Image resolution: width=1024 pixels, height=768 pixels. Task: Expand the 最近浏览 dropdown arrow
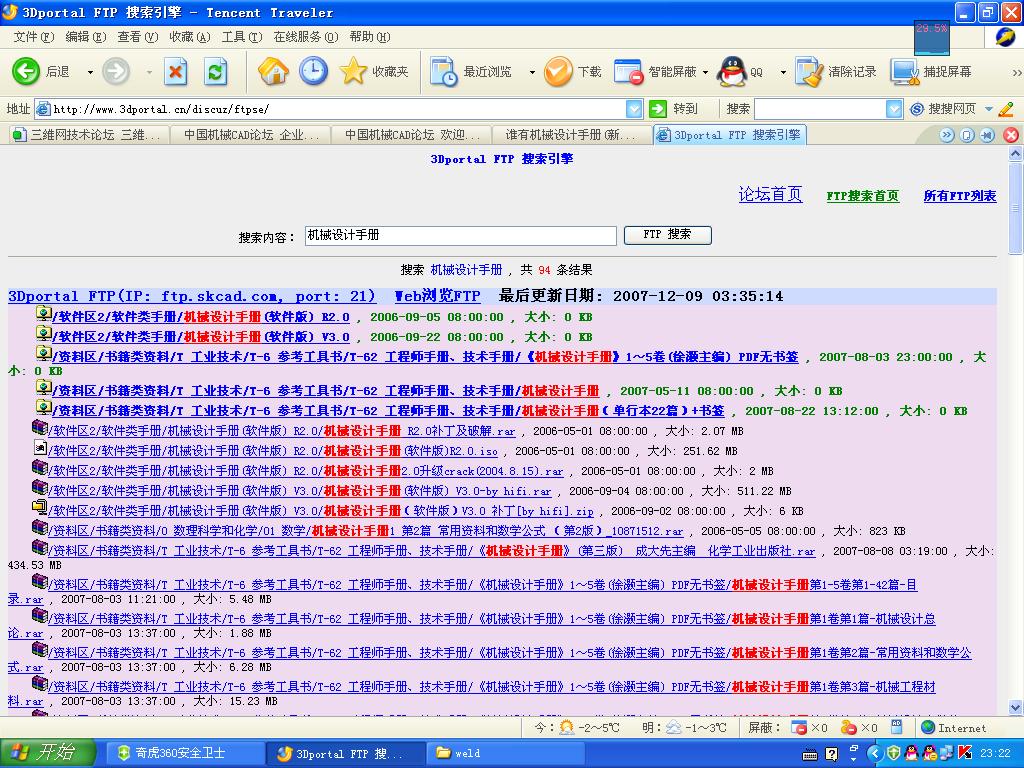(532, 72)
